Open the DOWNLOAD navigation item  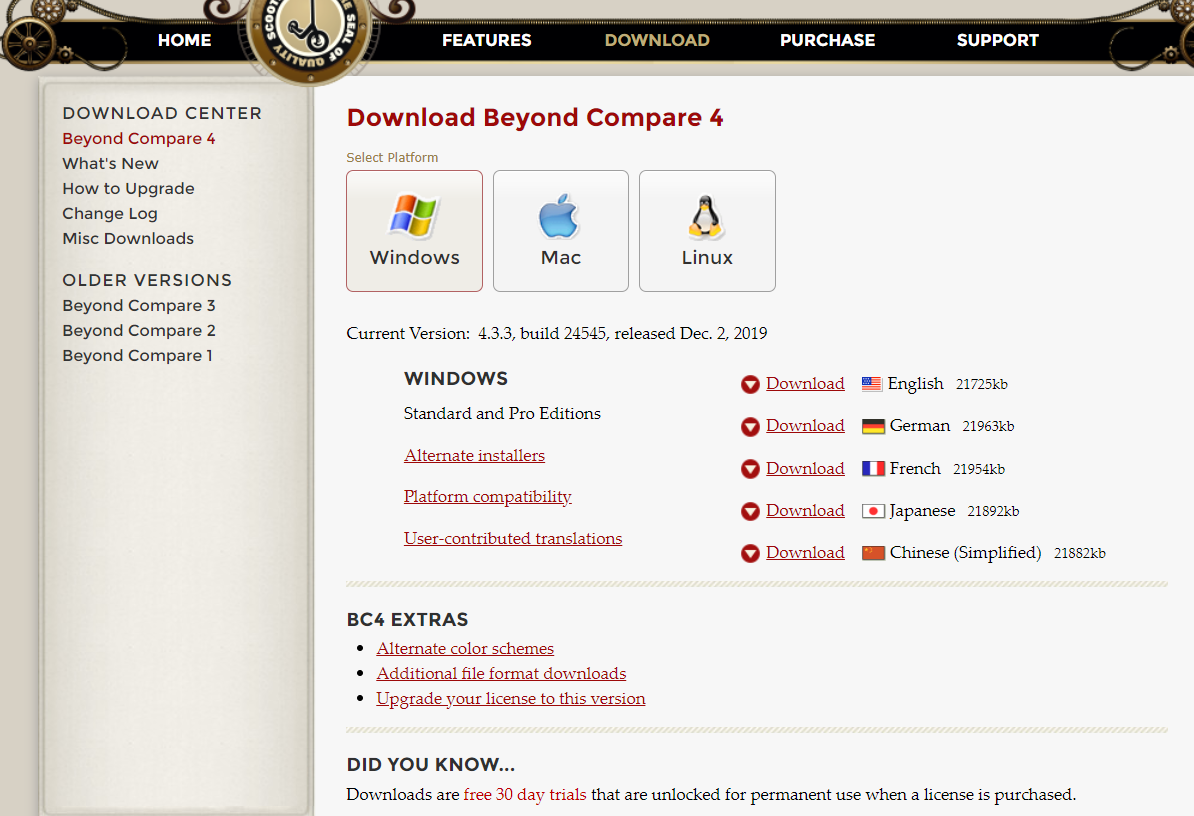point(657,40)
